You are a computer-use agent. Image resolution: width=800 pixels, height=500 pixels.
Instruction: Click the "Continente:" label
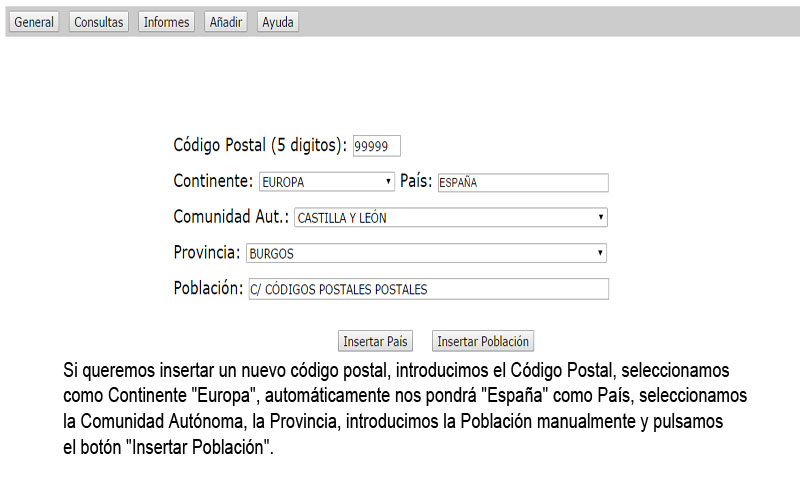213,181
